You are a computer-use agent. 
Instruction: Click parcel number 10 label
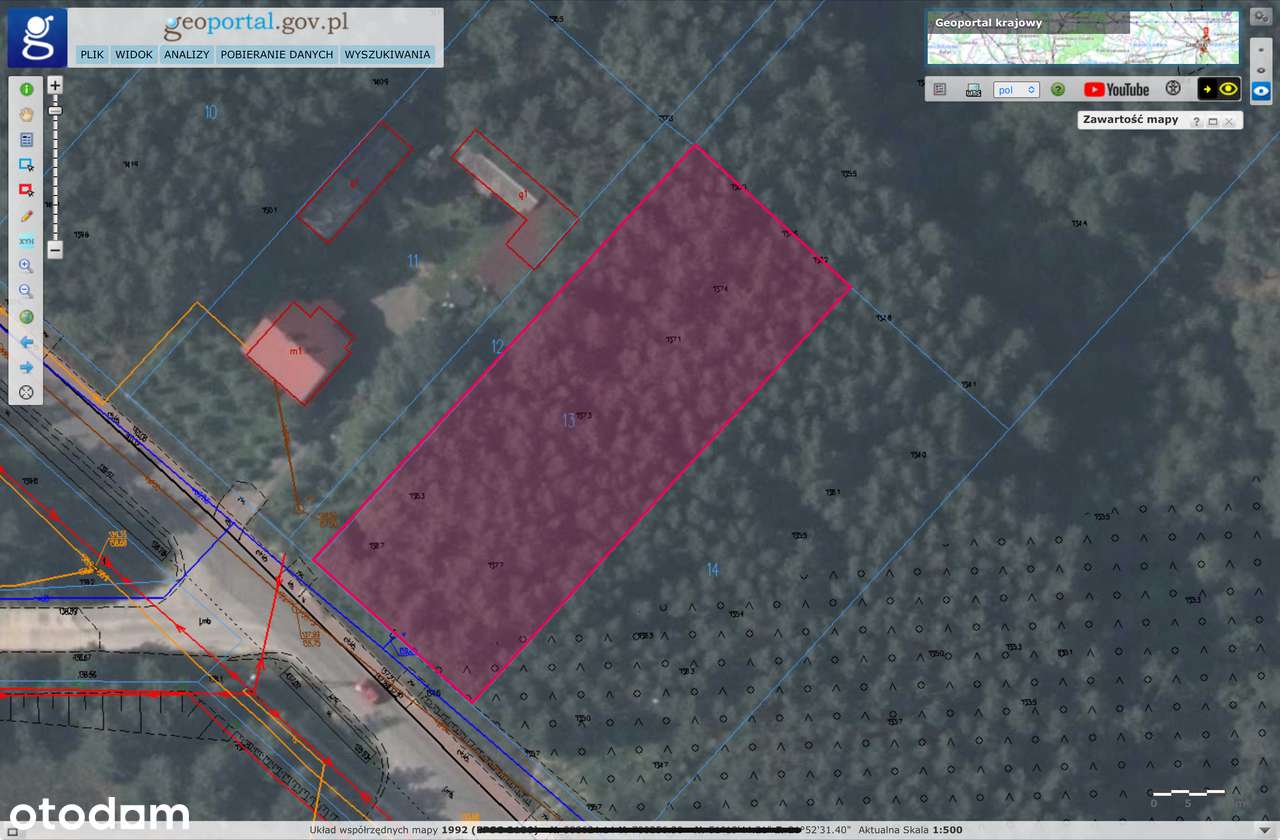pos(210,112)
